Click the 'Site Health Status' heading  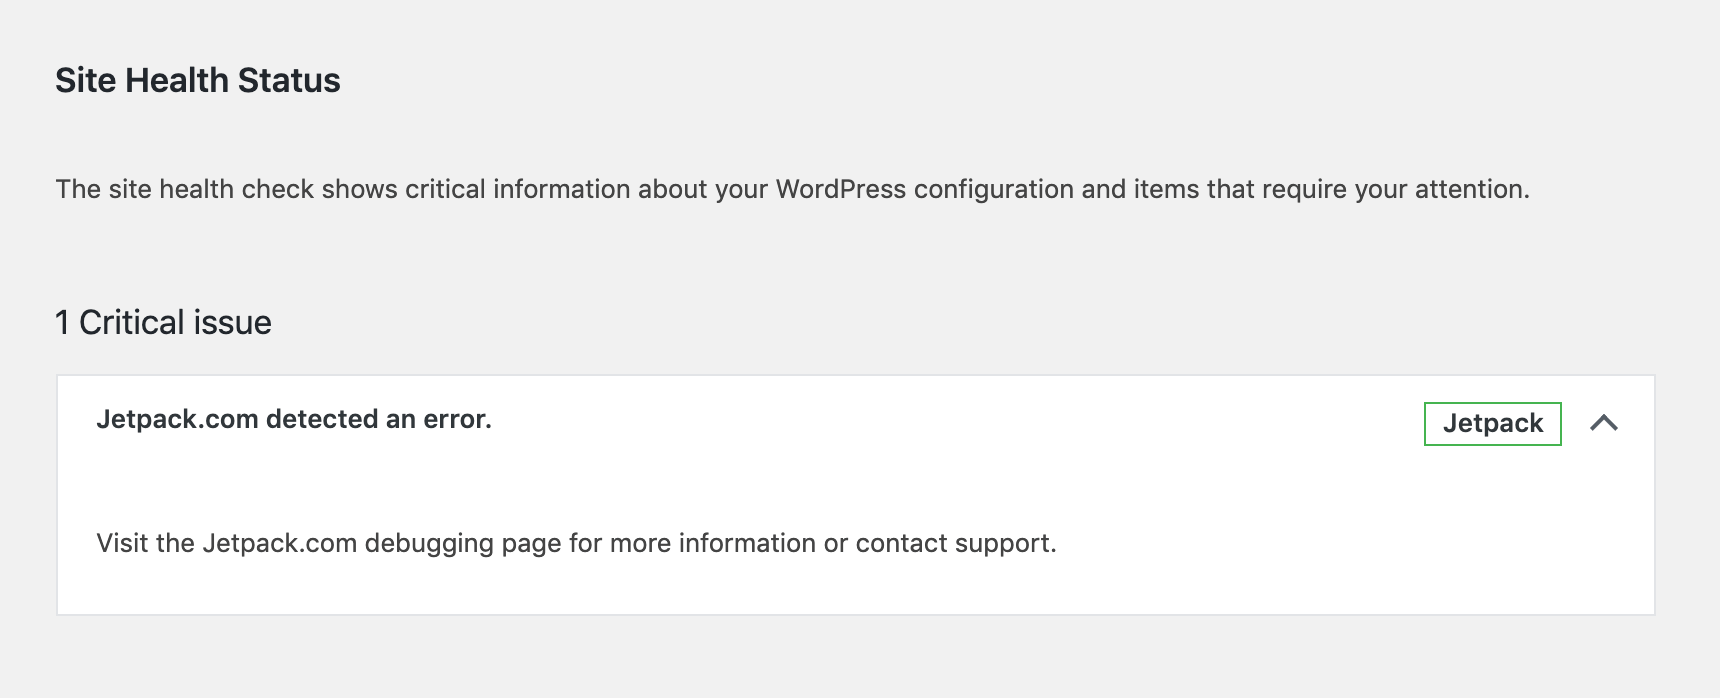(198, 80)
